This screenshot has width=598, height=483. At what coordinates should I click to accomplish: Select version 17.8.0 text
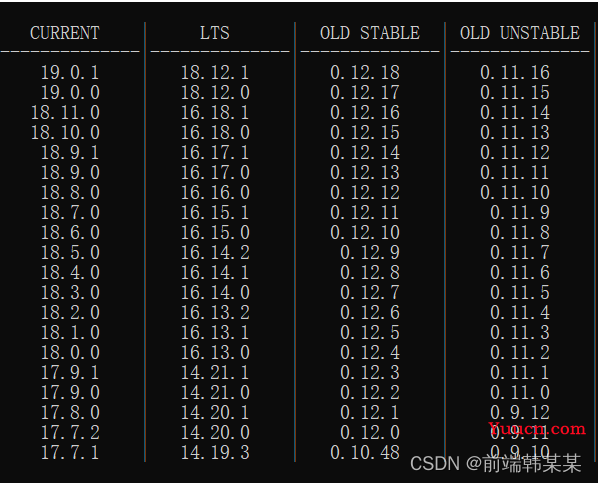pos(70,412)
